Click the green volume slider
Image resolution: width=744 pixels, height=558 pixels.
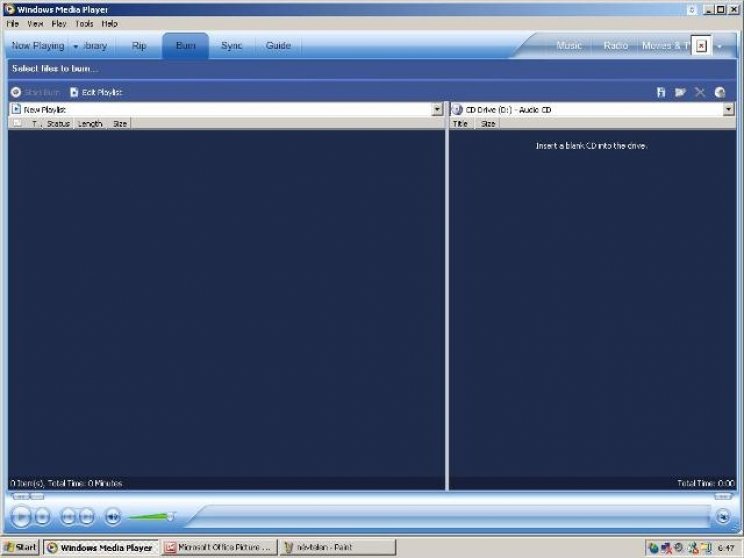152,517
